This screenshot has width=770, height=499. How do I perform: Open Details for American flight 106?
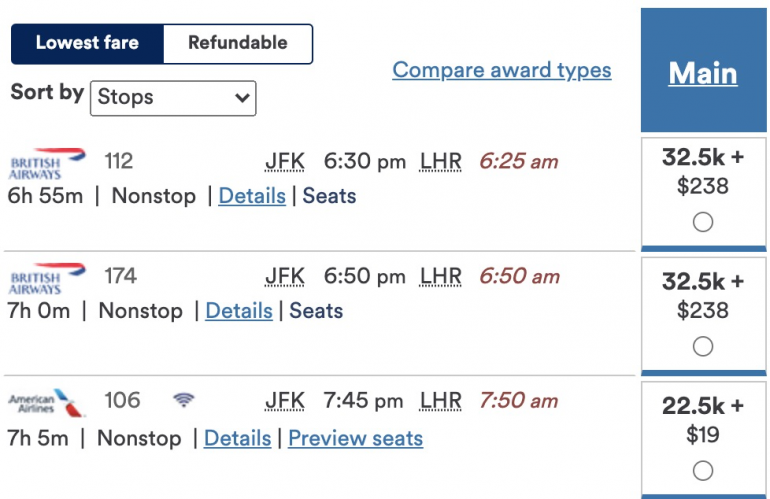point(237,438)
